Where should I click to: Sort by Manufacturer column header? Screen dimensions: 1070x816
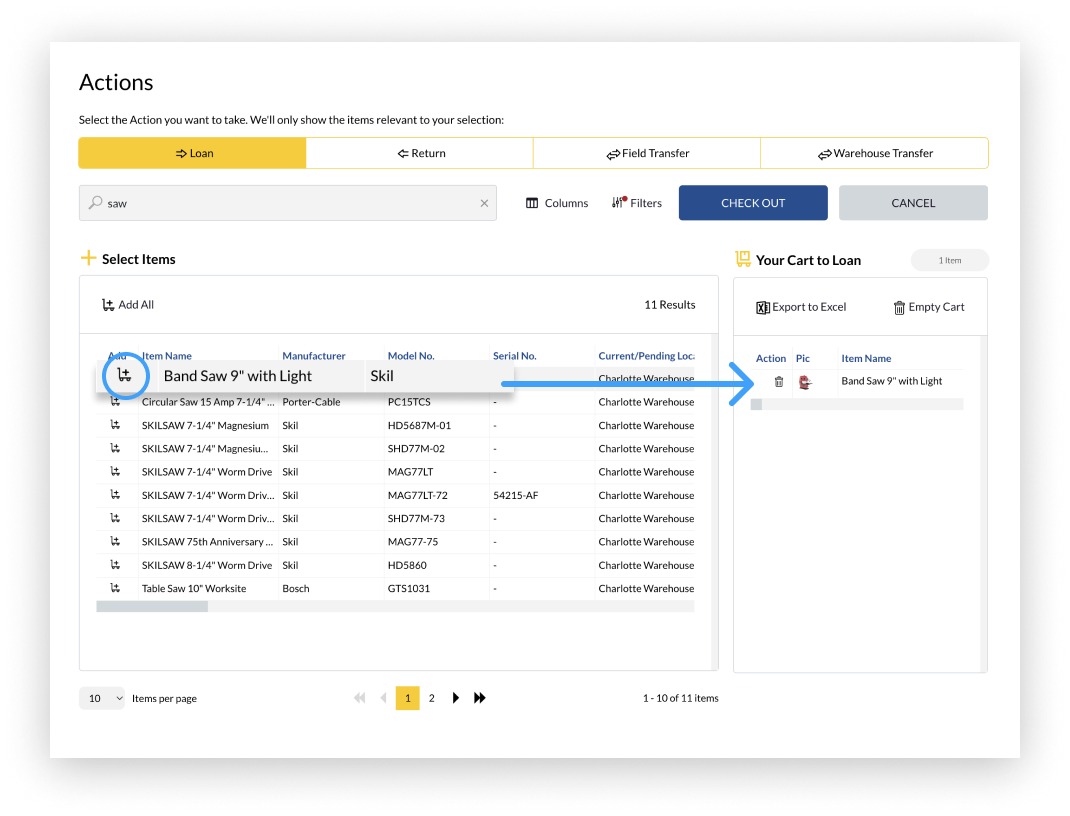click(x=313, y=356)
